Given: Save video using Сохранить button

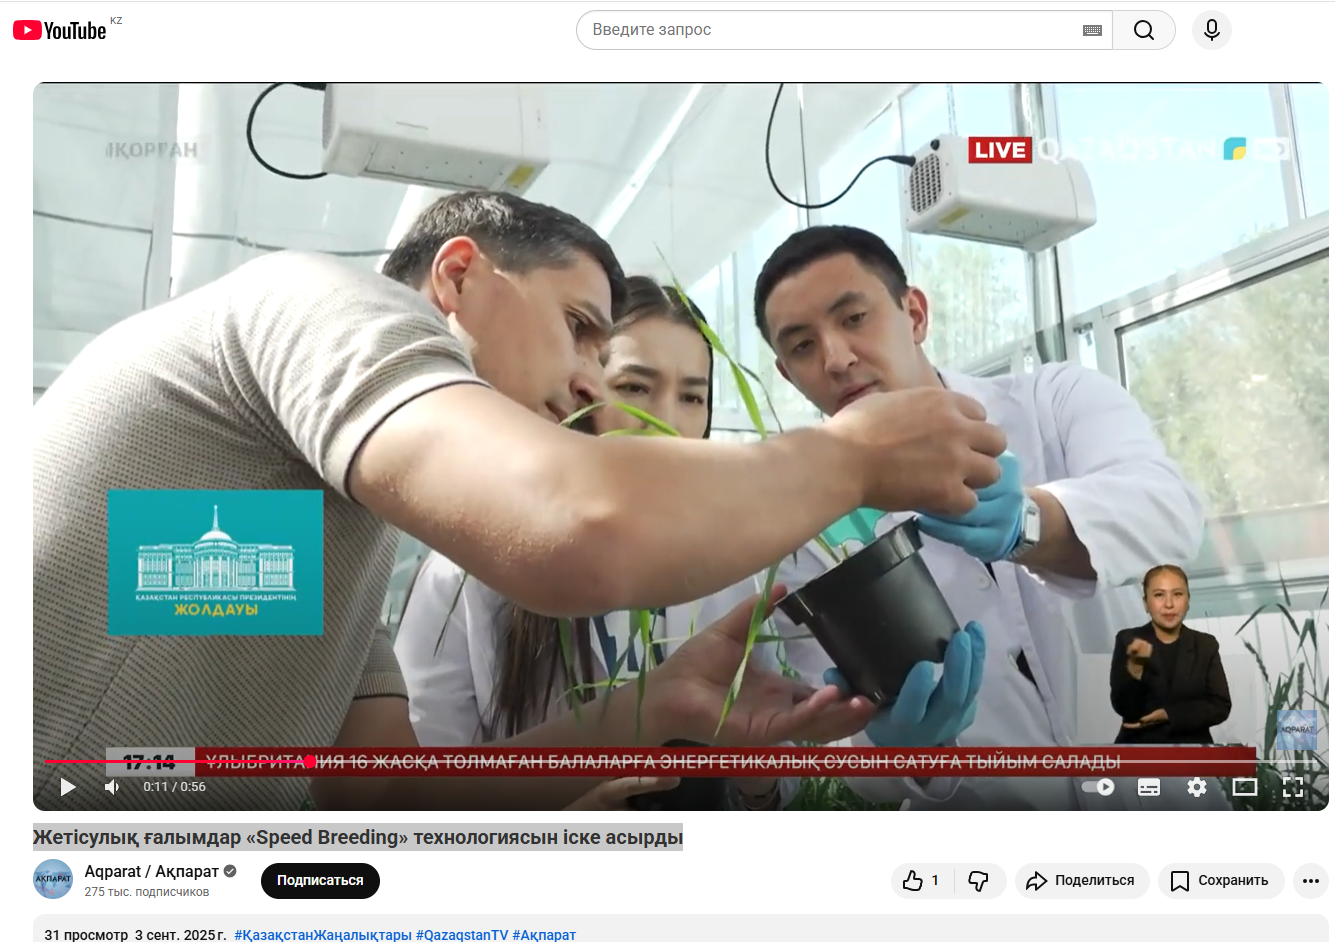Looking at the screenshot, I should click(x=1220, y=881).
